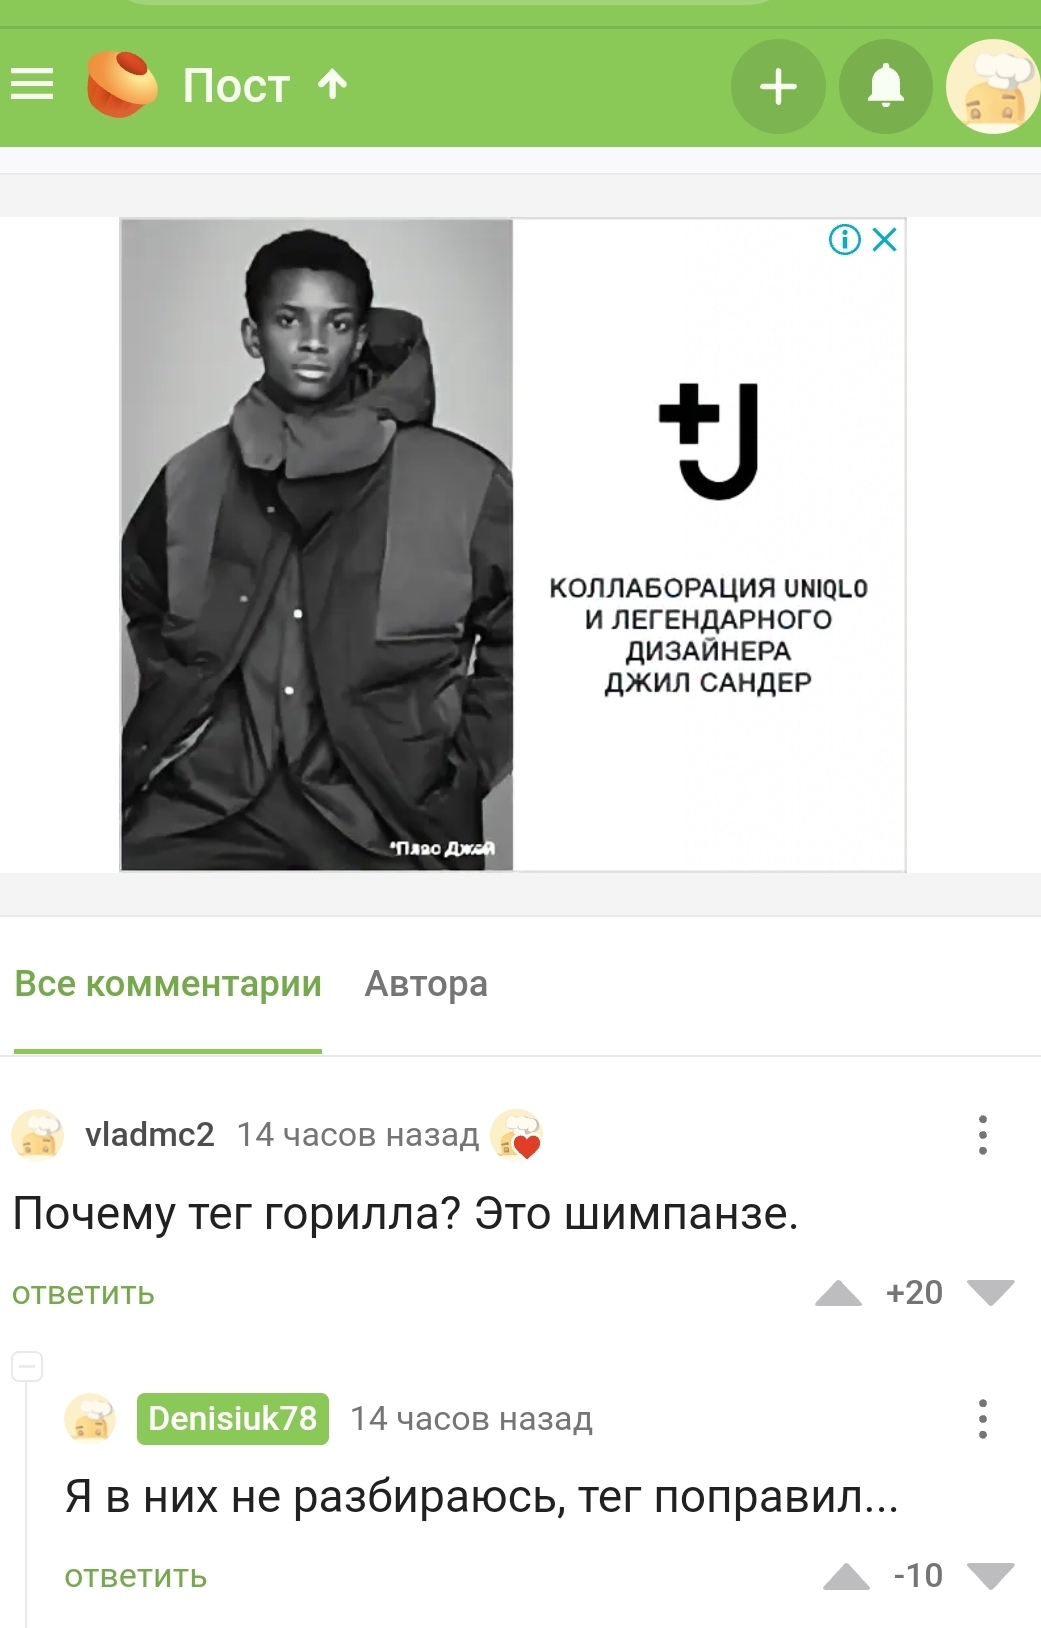Switch to Автора comments tab
This screenshot has height=1628, width=1041.
click(x=426, y=984)
